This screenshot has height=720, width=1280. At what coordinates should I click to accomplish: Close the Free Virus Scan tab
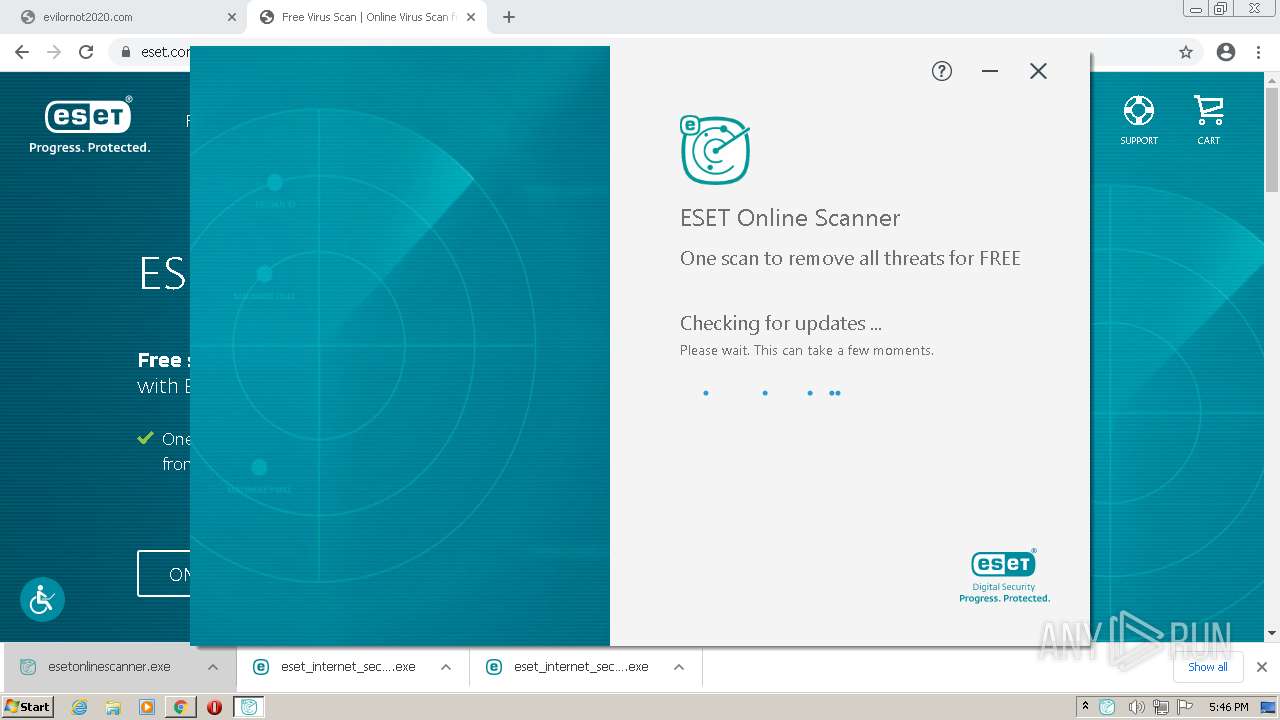pos(471,17)
